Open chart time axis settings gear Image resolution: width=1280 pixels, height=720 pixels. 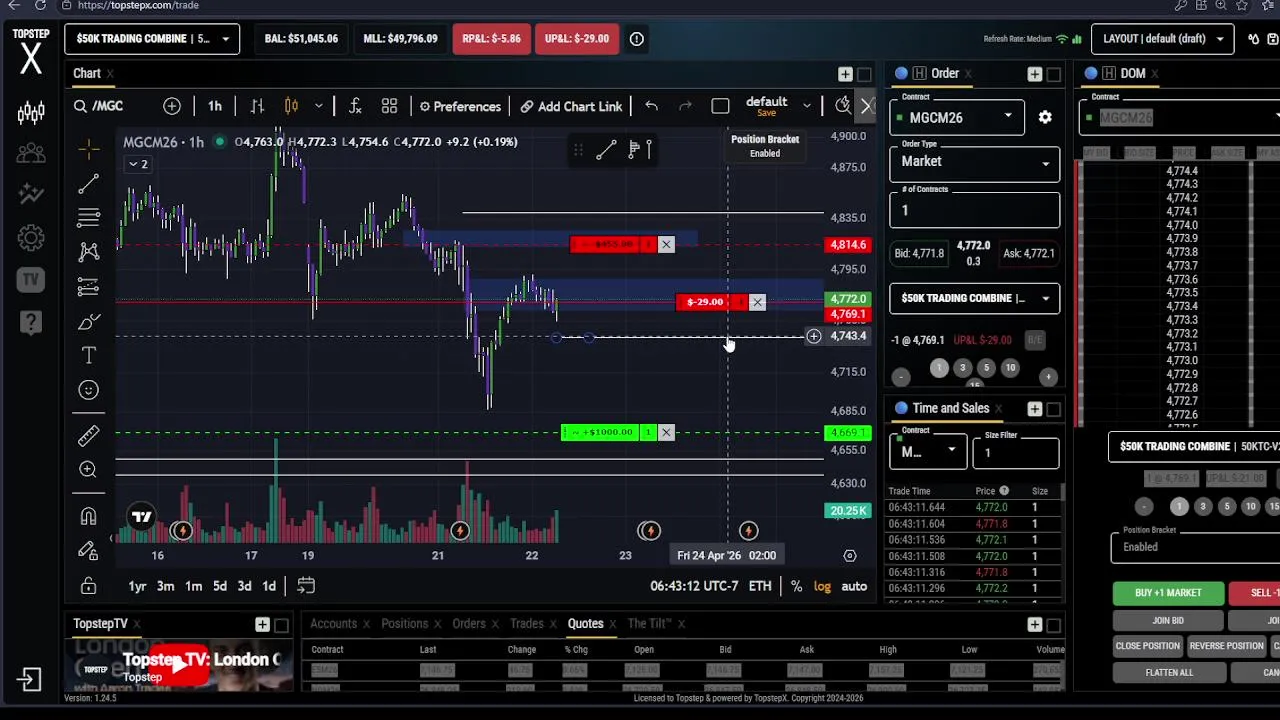[x=850, y=555]
